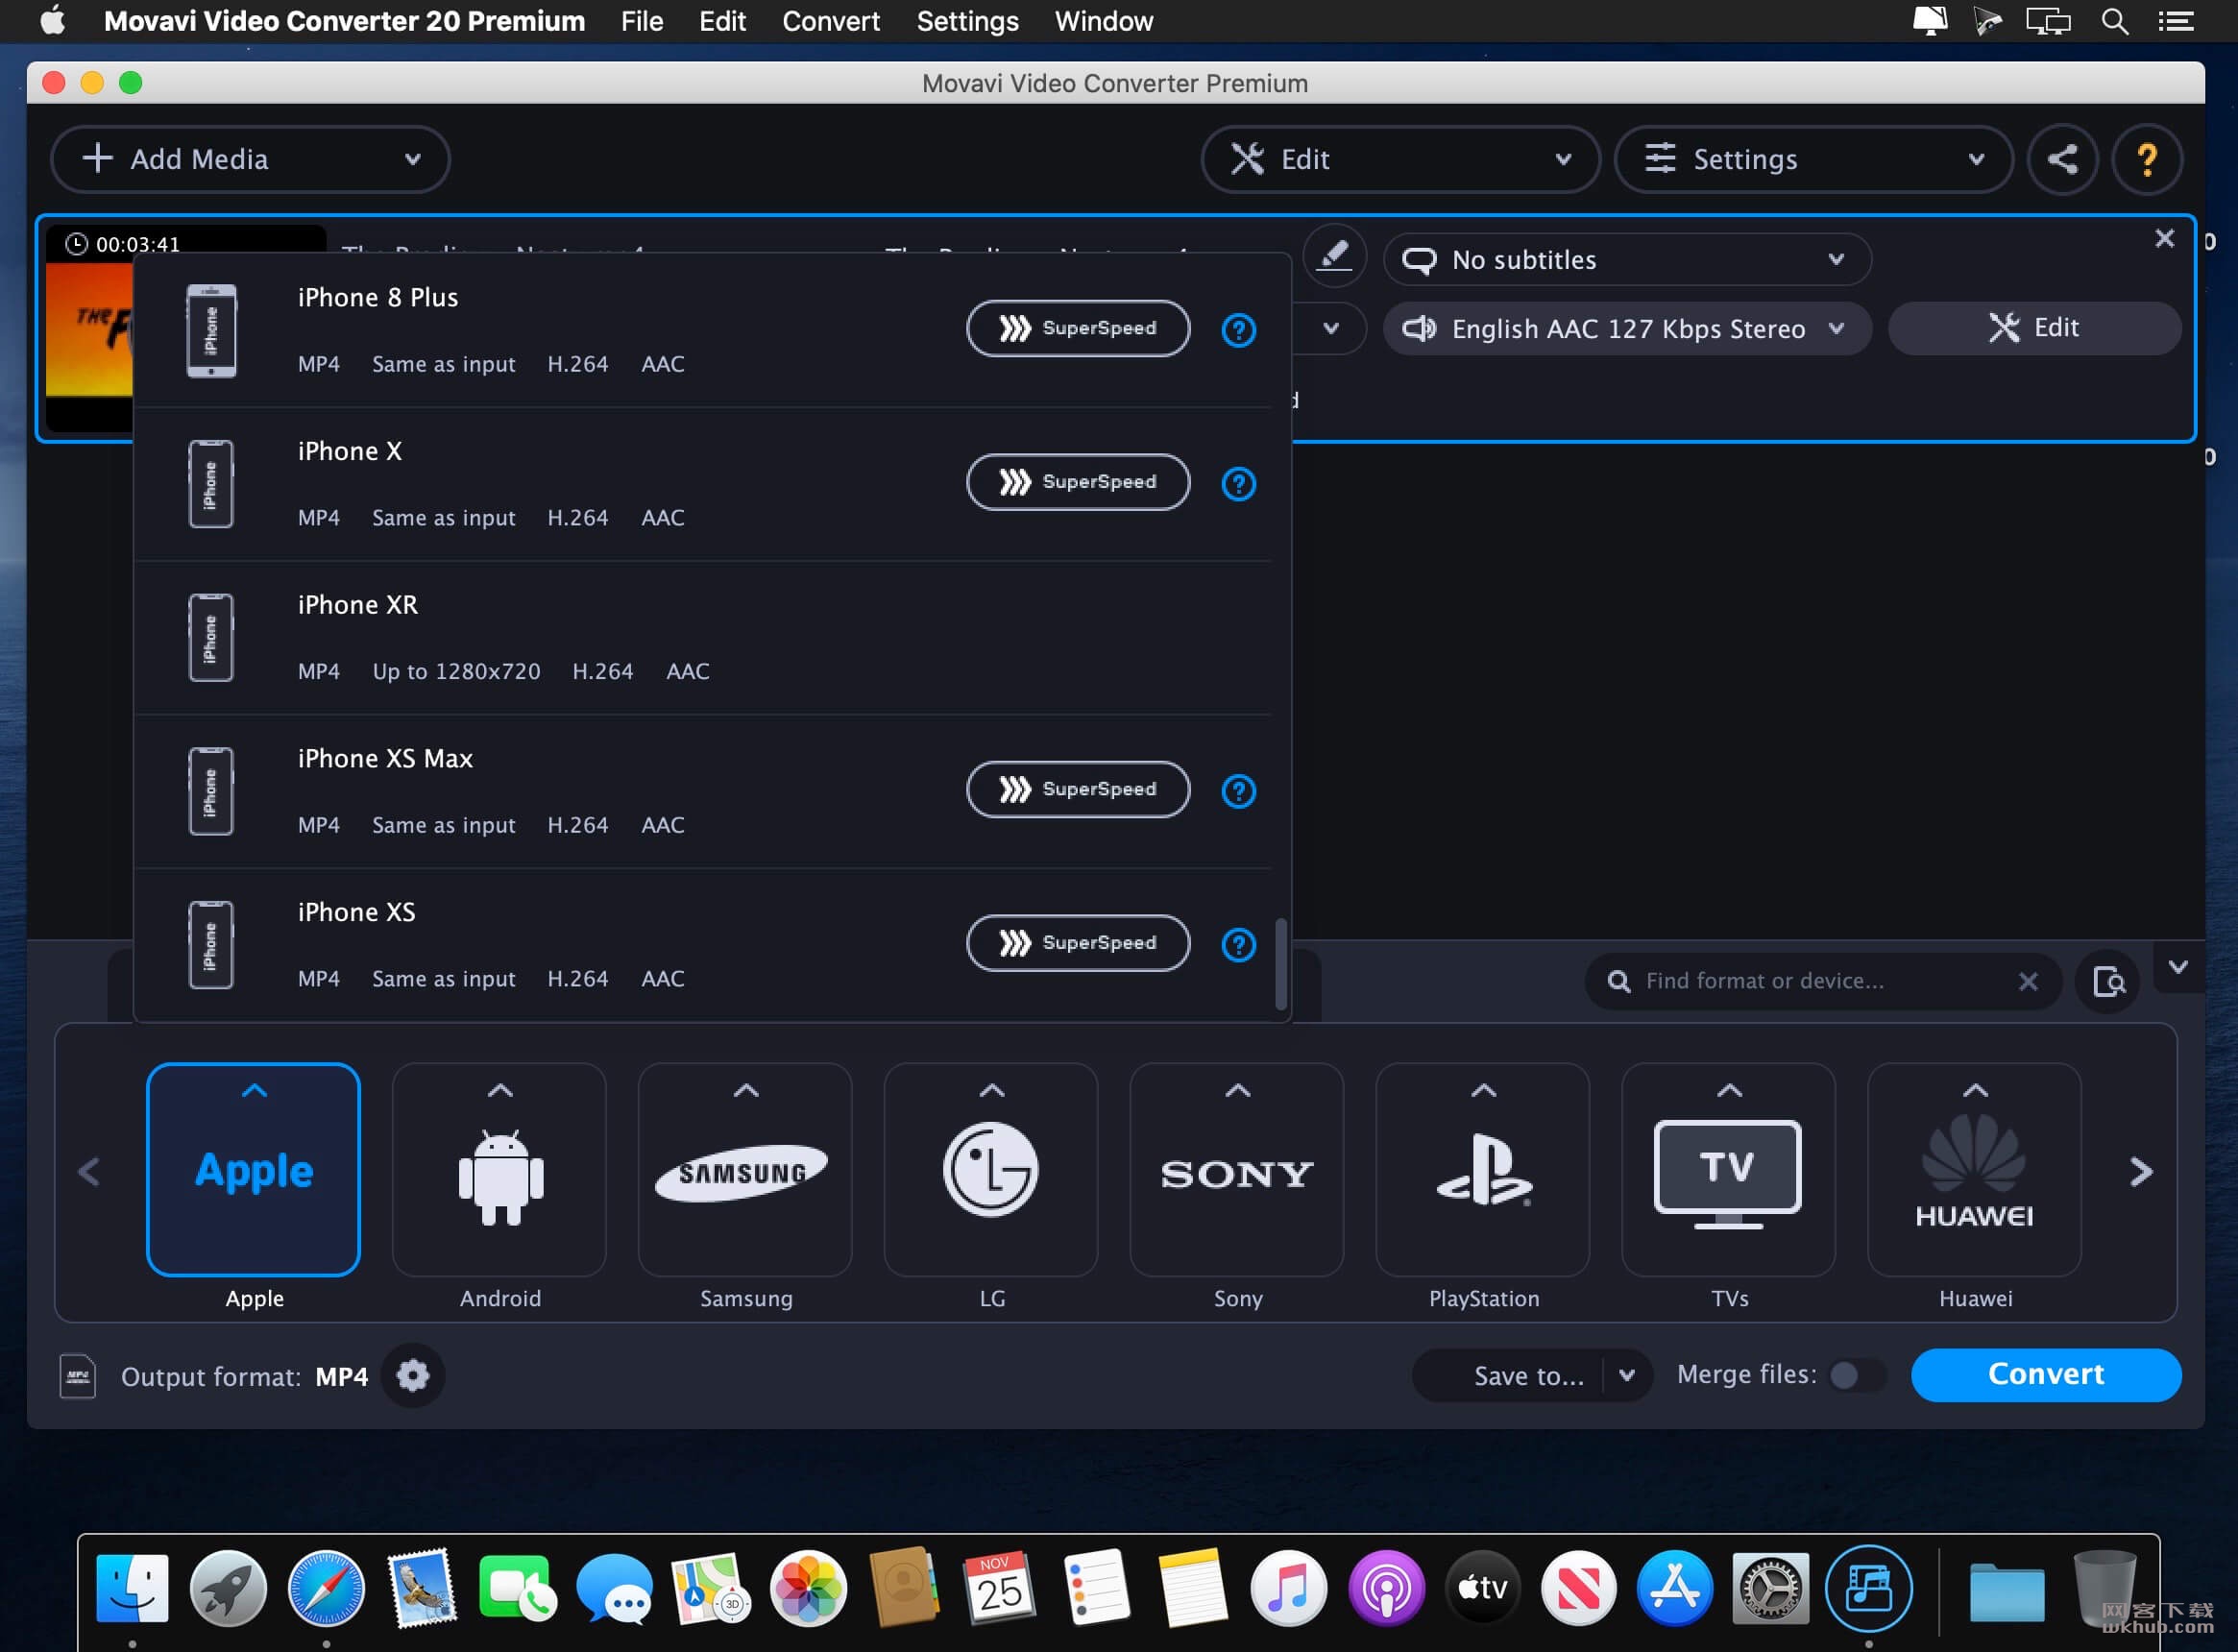The height and width of the screenshot is (1652, 2238).
Task: Click help icon for iPhone X preset
Action: pos(1238,484)
